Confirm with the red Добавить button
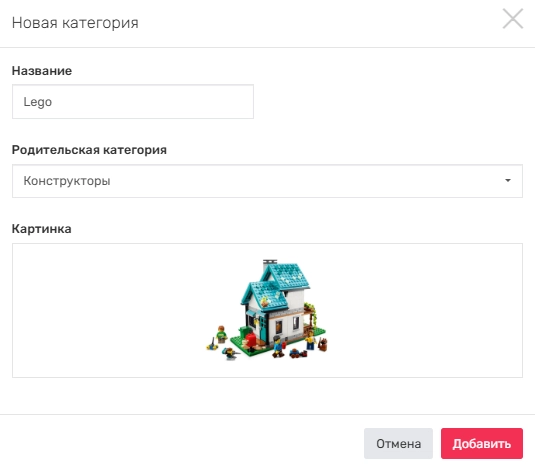 point(482,444)
